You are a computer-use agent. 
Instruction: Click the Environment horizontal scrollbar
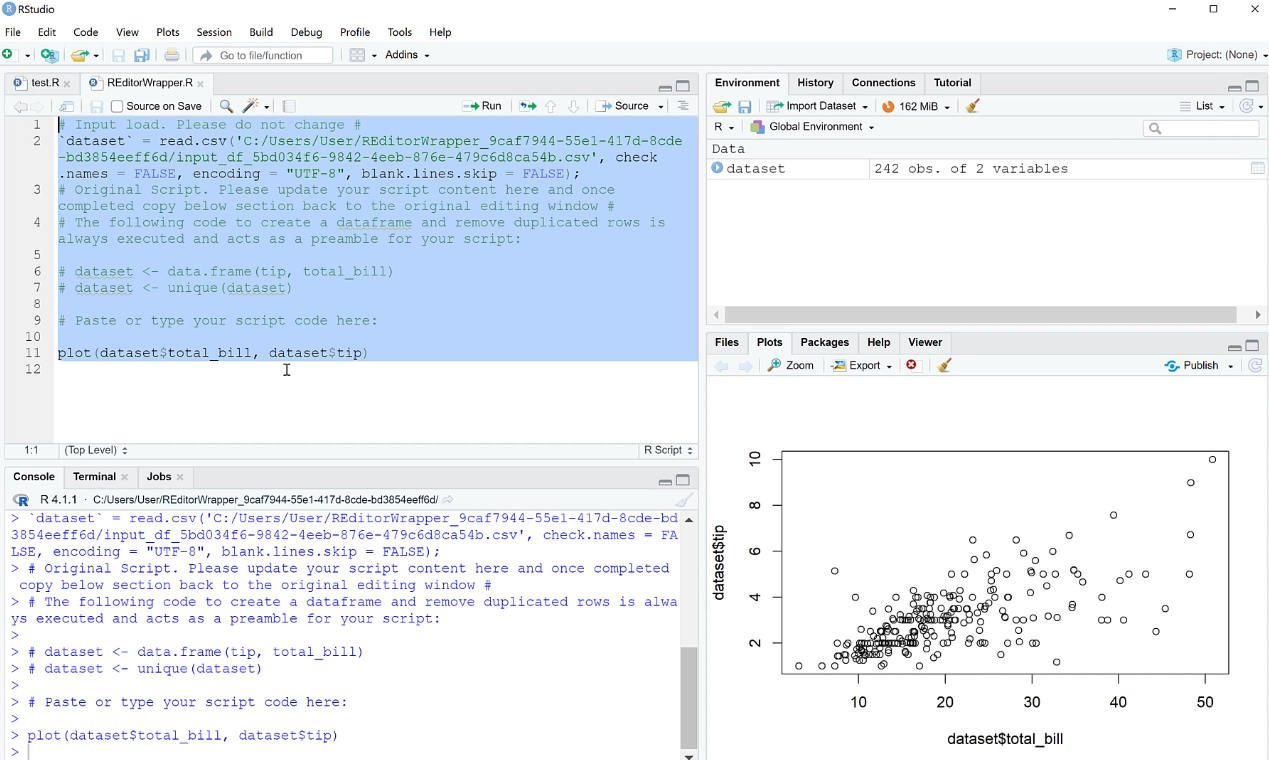coord(983,315)
